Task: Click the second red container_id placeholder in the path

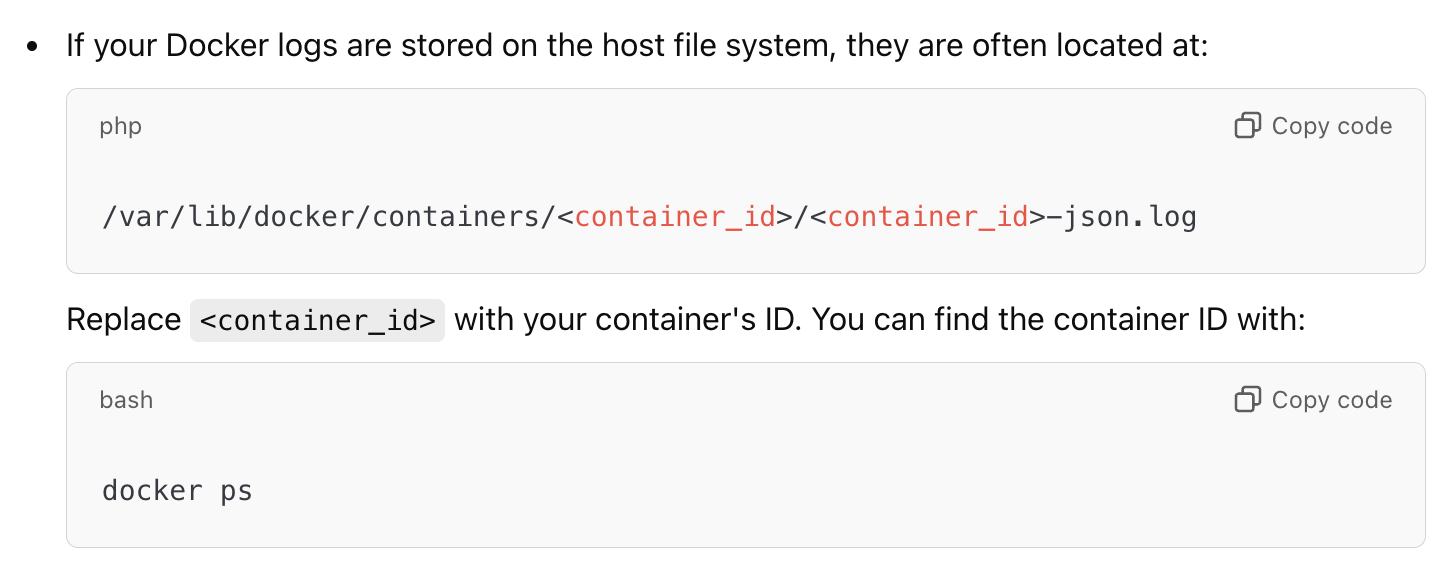Action: click(928, 217)
